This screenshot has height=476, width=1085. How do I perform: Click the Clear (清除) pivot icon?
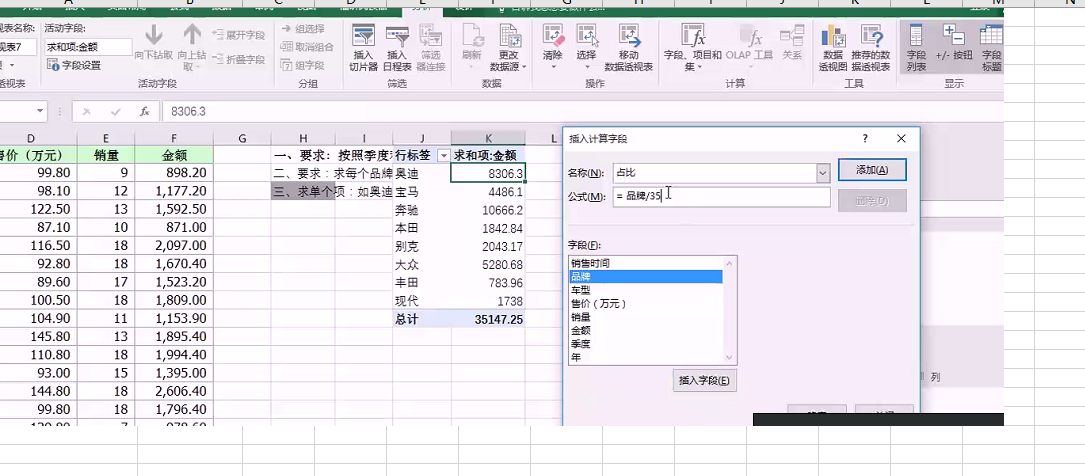pyautogui.click(x=553, y=36)
